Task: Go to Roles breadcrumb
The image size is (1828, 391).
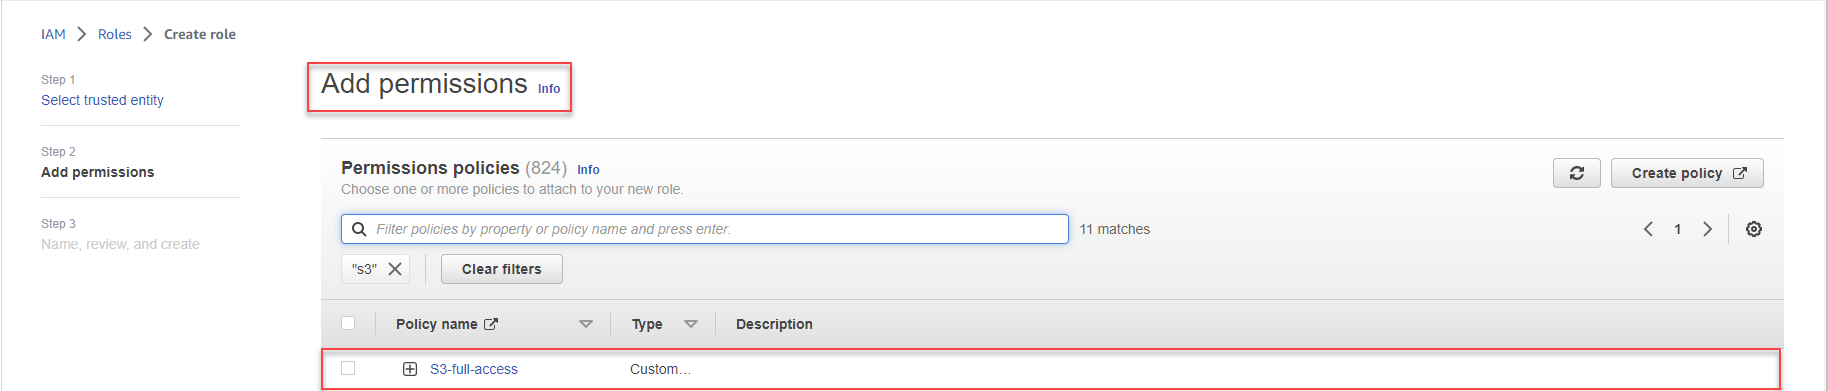Action: coord(115,34)
